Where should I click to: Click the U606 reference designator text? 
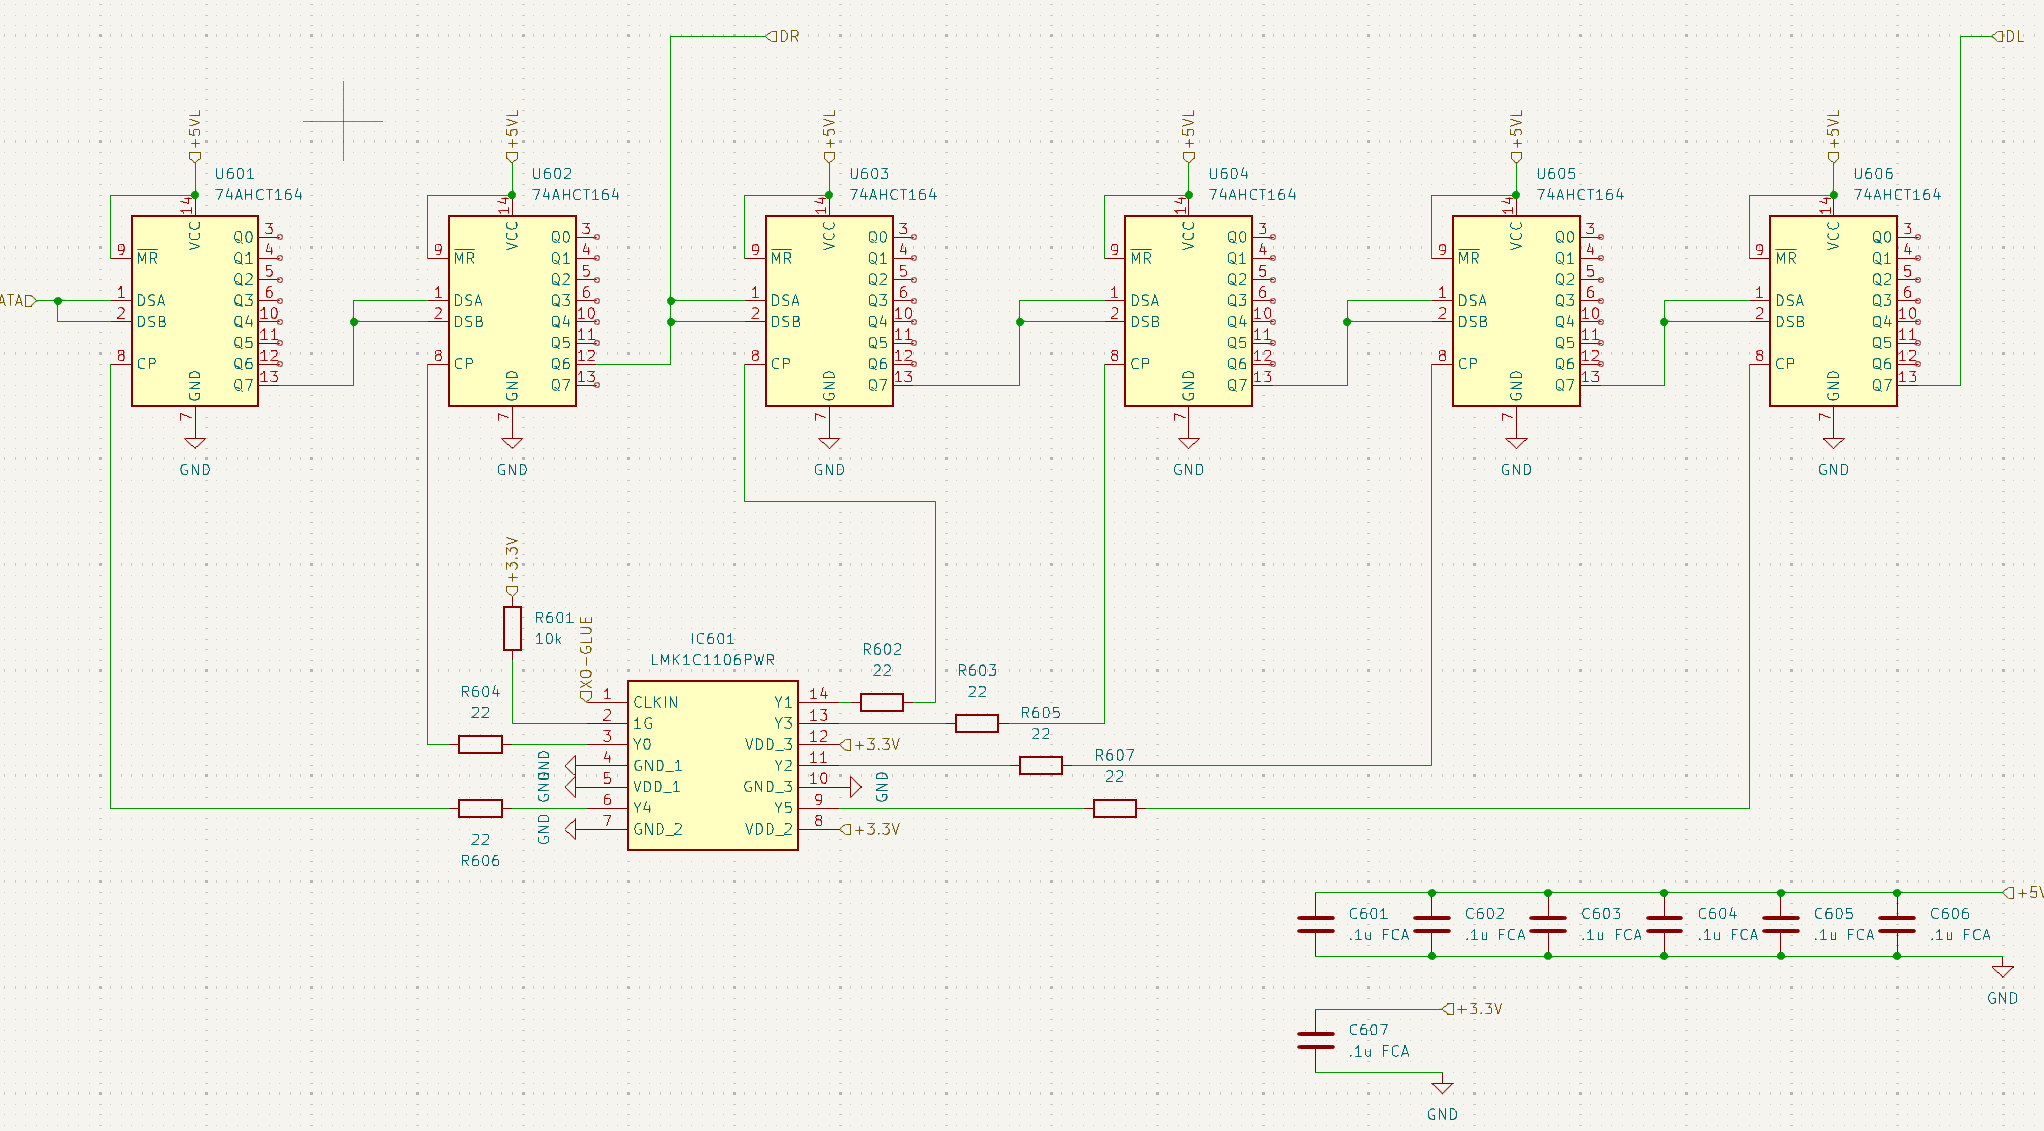1874,174
